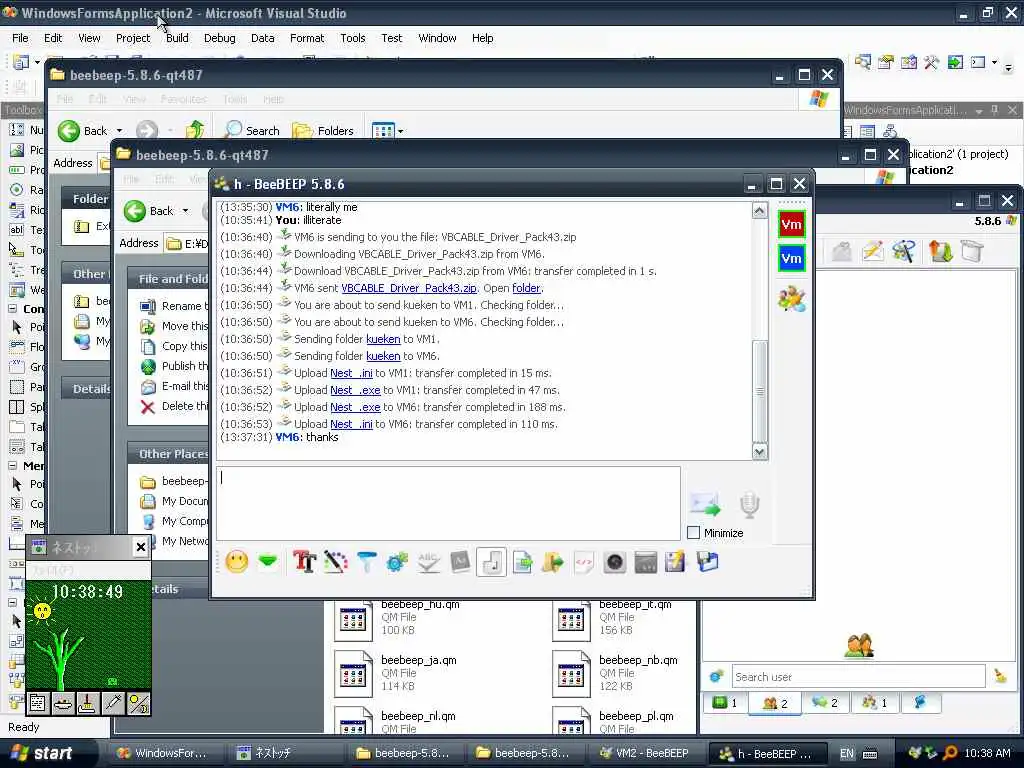Click the group members icon under avatars
Image resolution: width=1024 pixels, height=768 pixels.
[792, 299]
